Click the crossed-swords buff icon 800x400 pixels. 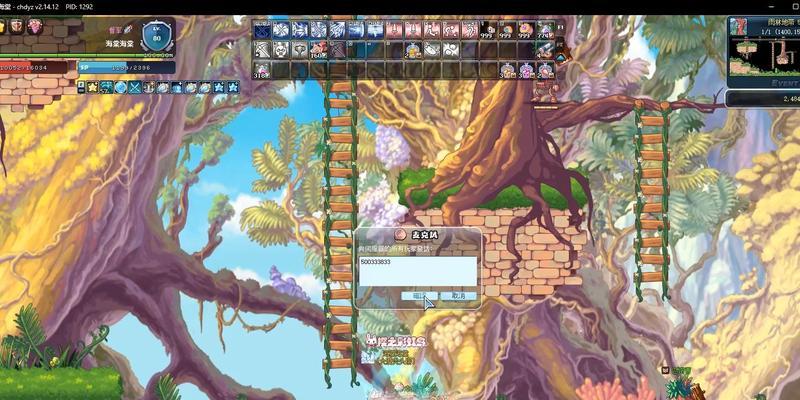(x=135, y=87)
